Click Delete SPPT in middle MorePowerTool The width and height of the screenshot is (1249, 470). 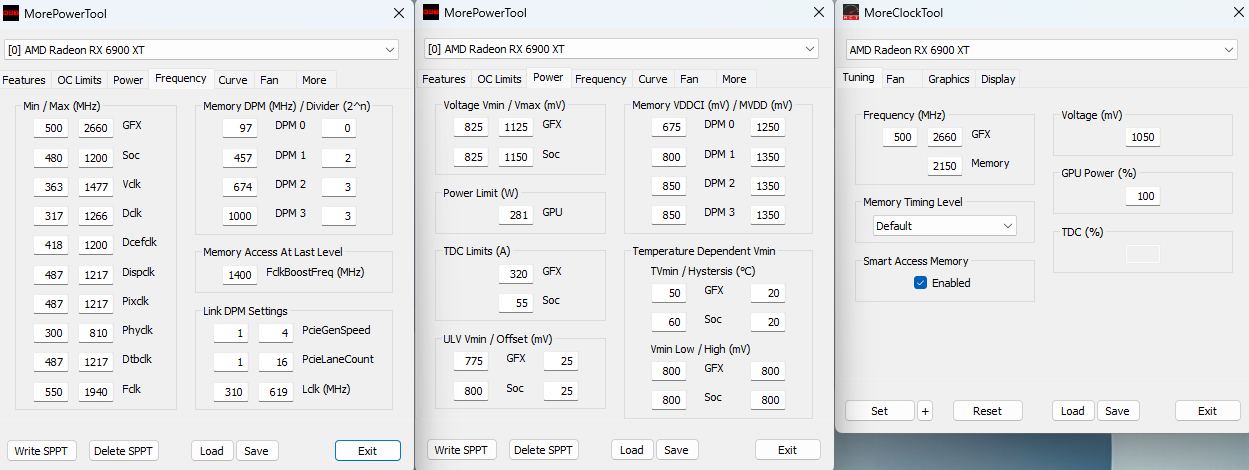pyautogui.click(x=544, y=450)
